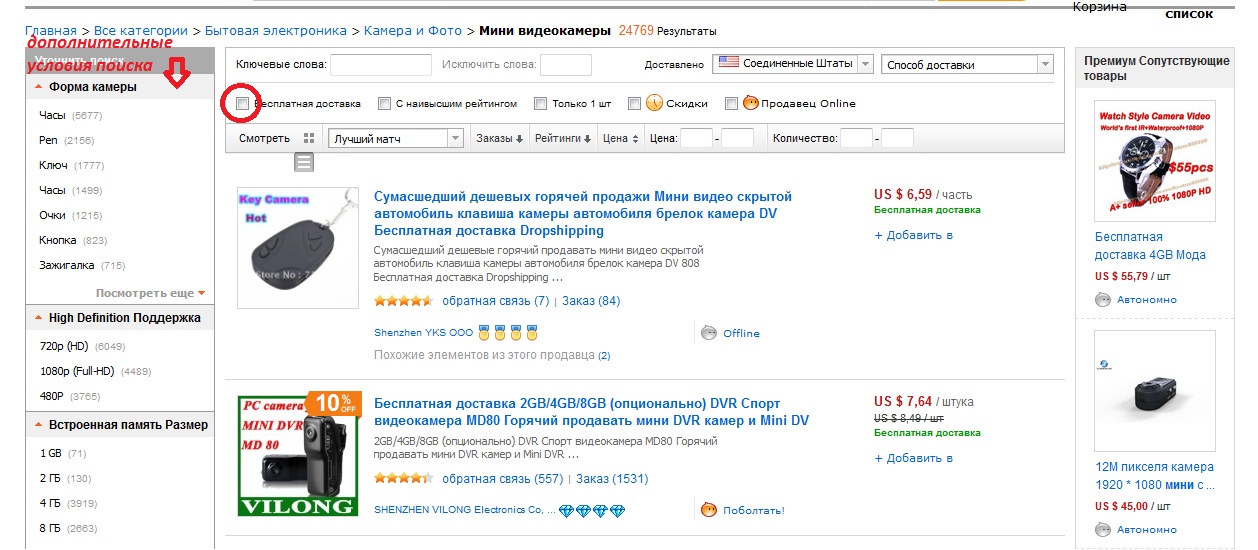Check the С наивысшим рейтингом filter
Image resolution: width=1258 pixels, height=550 pixels.
[x=384, y=103]
